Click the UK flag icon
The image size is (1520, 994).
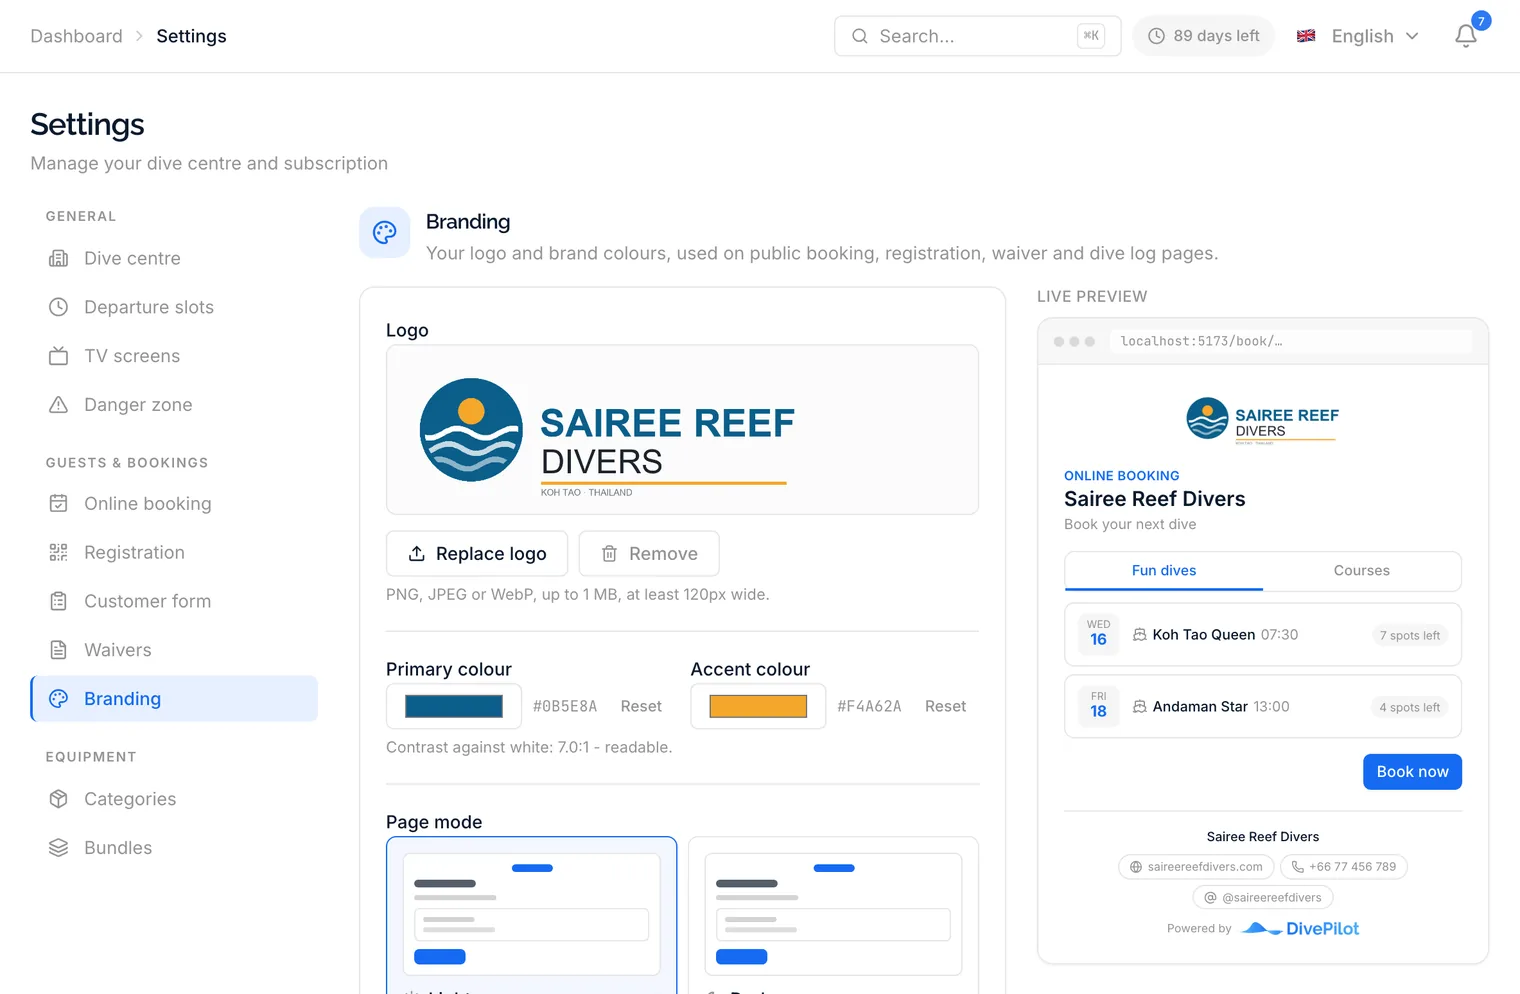[x=1306, y=36]
